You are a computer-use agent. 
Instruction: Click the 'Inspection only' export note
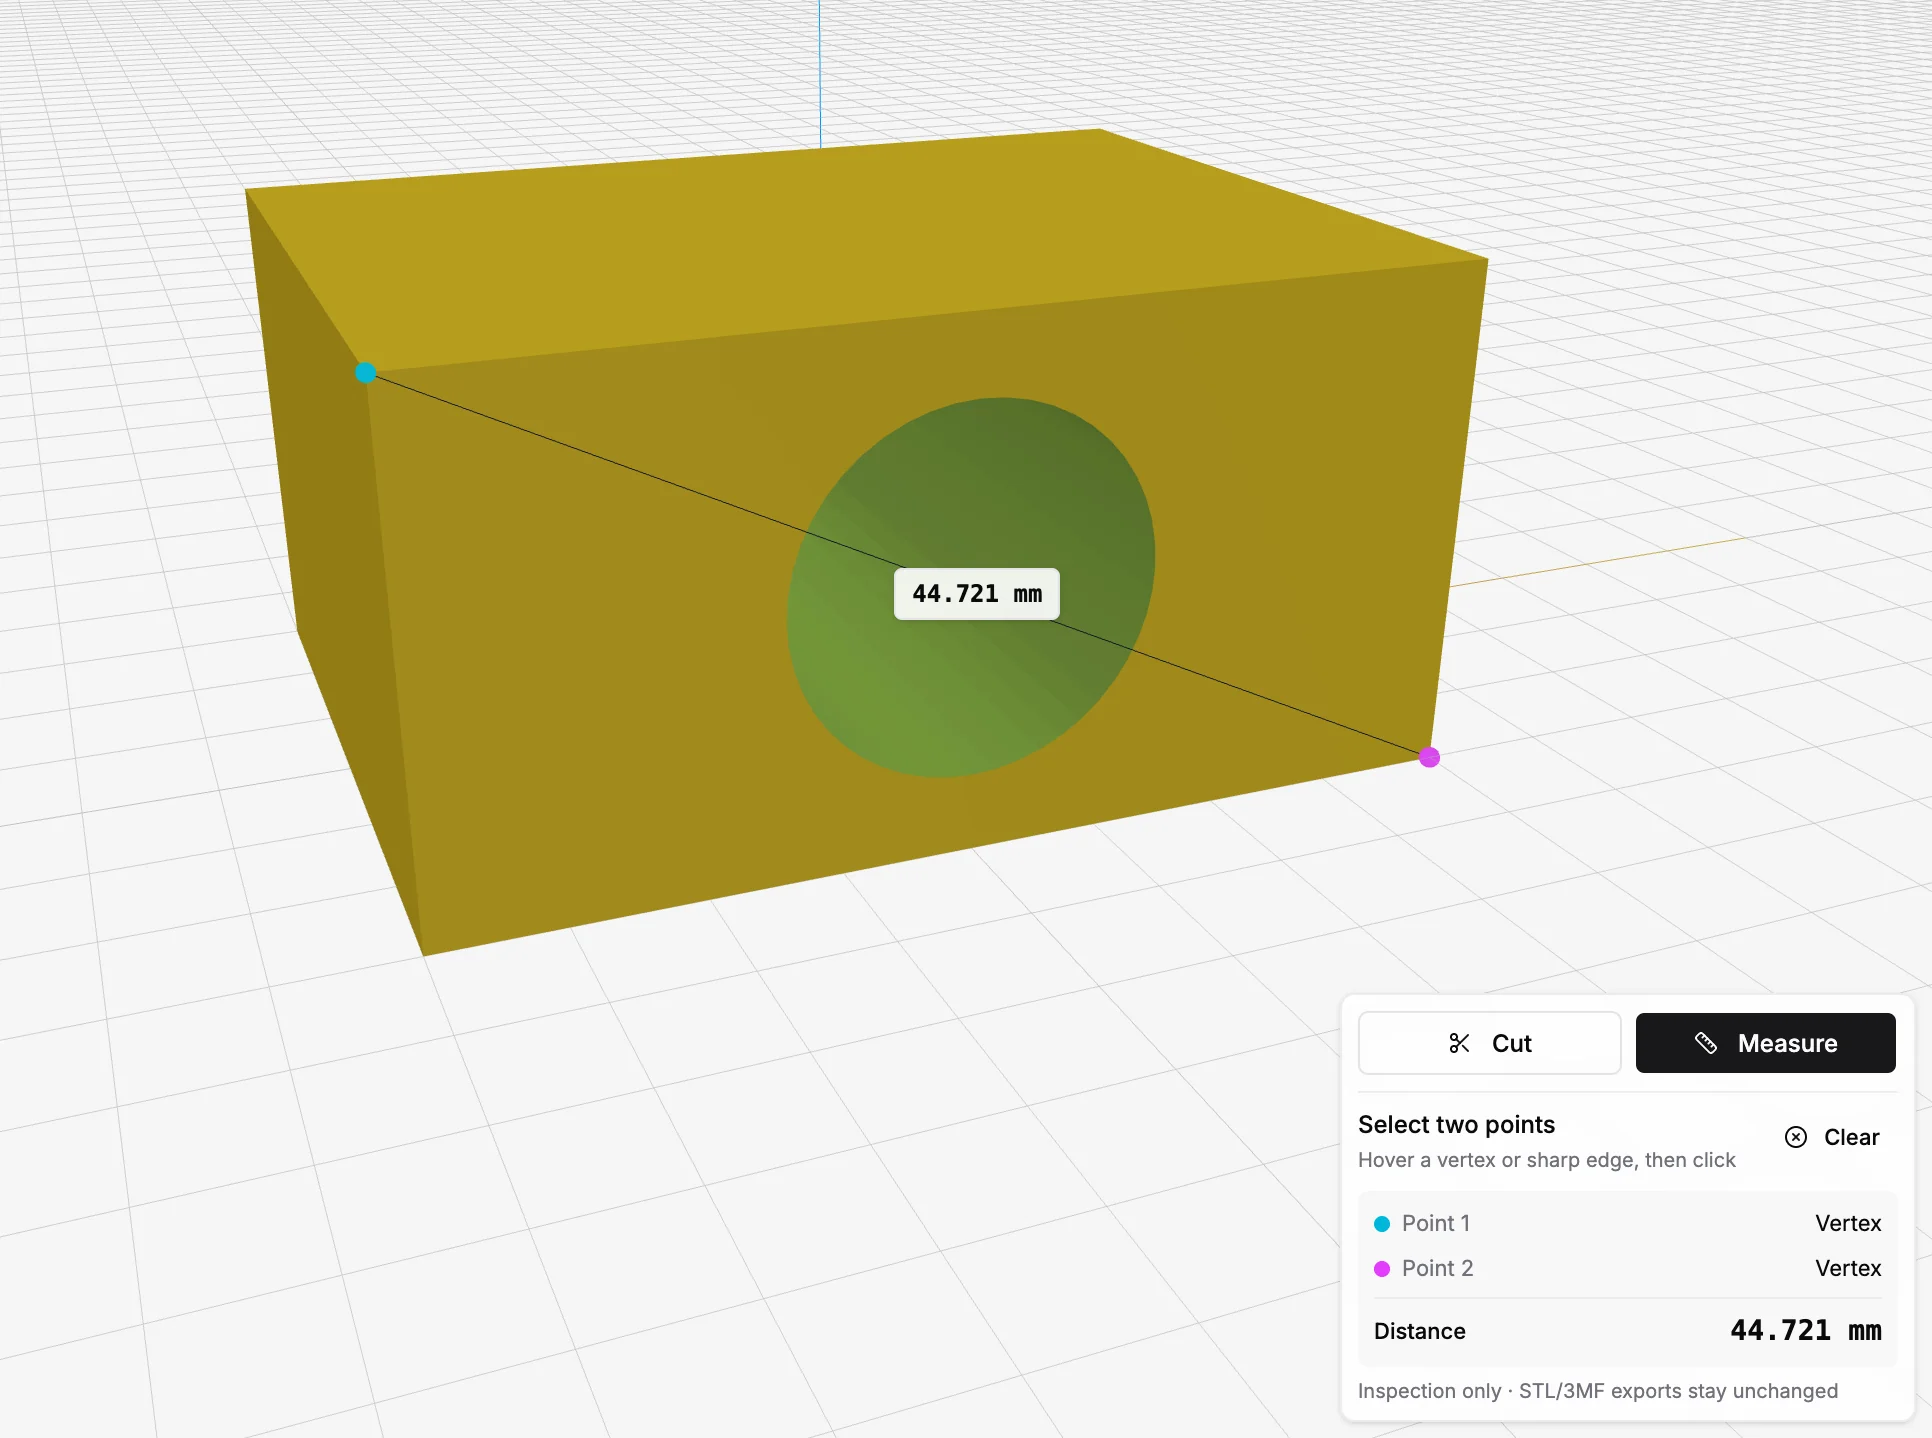(x=1597, y=1391)
